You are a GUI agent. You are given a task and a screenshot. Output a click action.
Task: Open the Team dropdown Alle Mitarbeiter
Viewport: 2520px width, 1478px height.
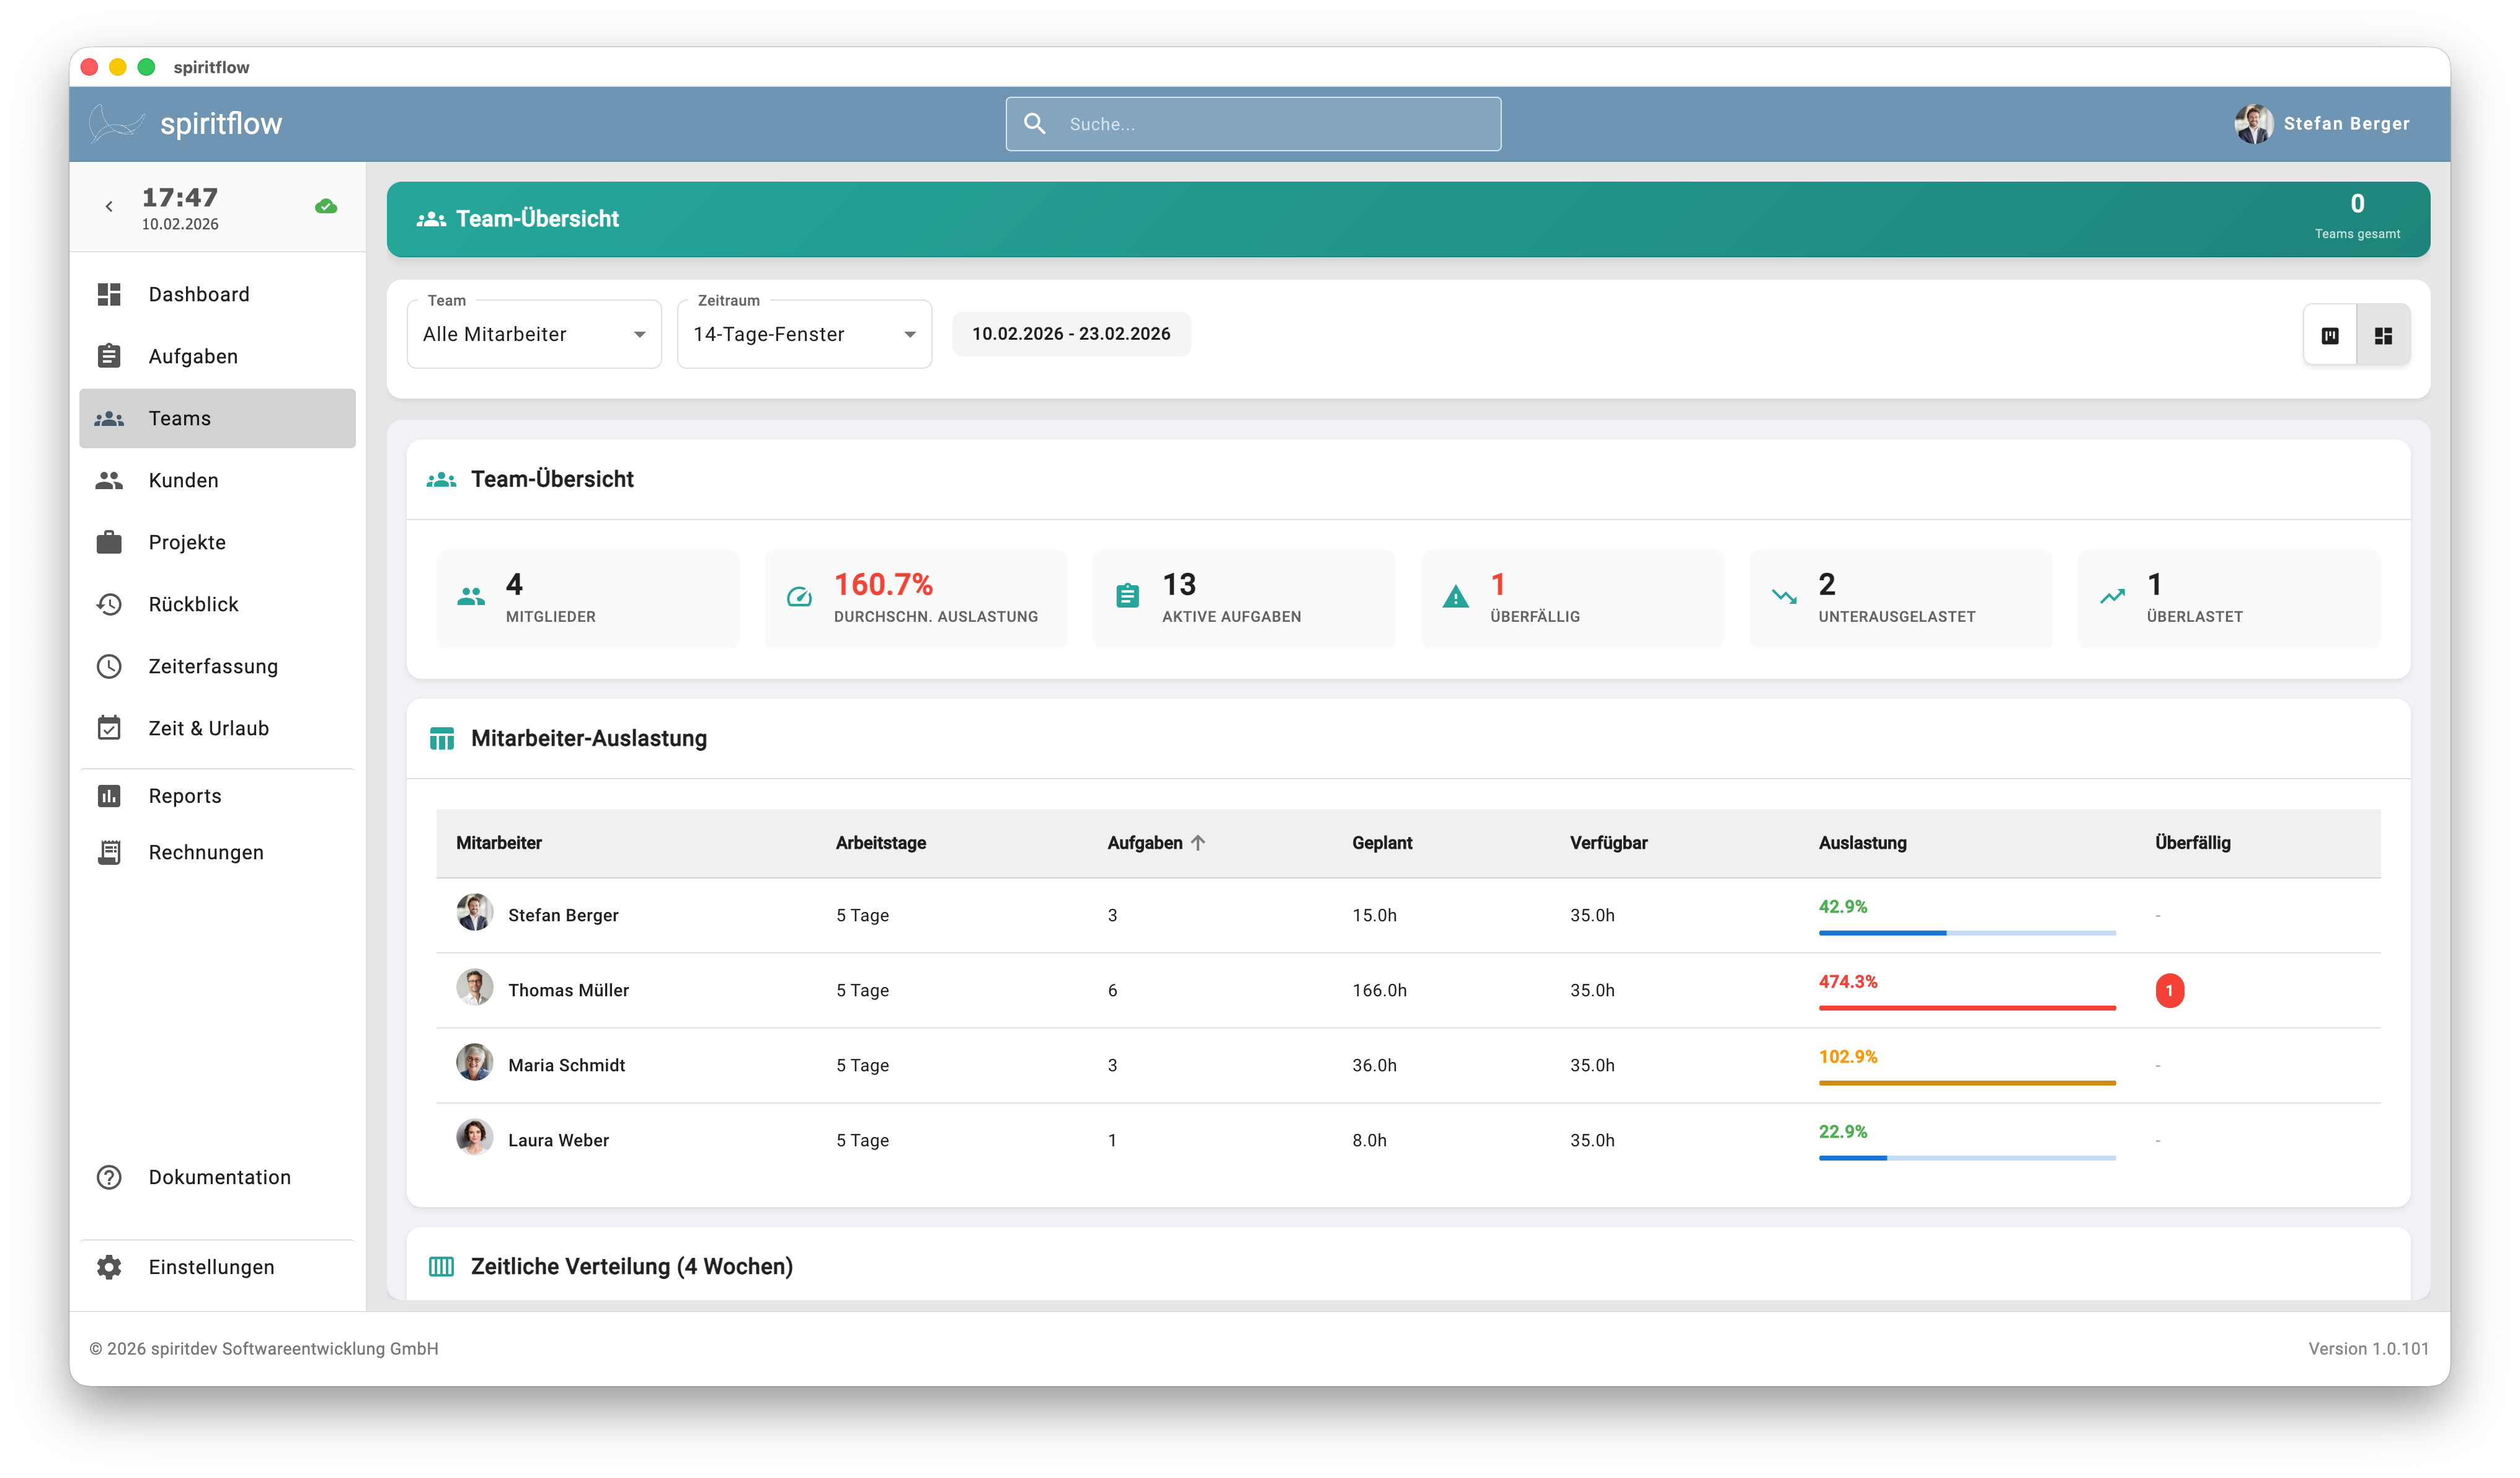coord(534,334)
